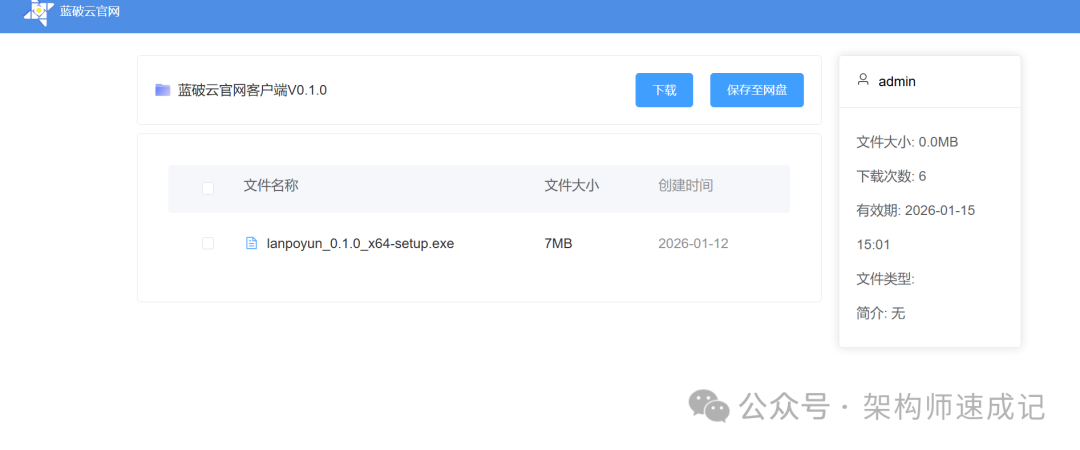This screenshot has height=450, width=1080.
Task: Click the 2026-01-12 creation date cell
Action: click(x=693, y=243)
